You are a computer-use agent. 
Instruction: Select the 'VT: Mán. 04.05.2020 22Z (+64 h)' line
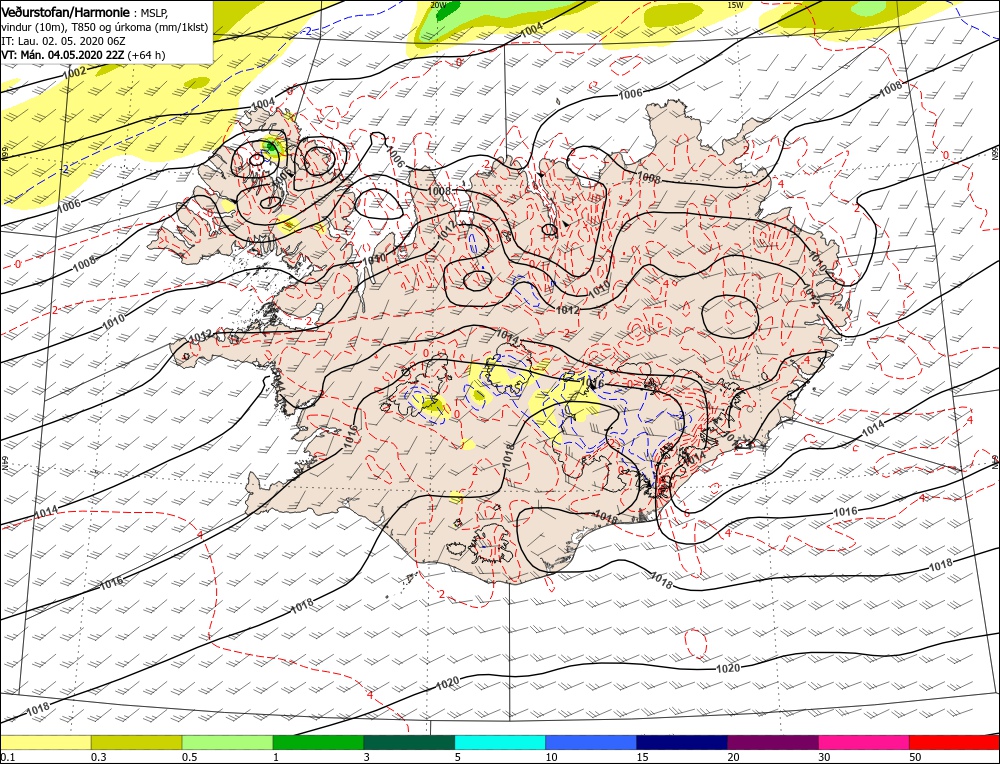[83, 55]
